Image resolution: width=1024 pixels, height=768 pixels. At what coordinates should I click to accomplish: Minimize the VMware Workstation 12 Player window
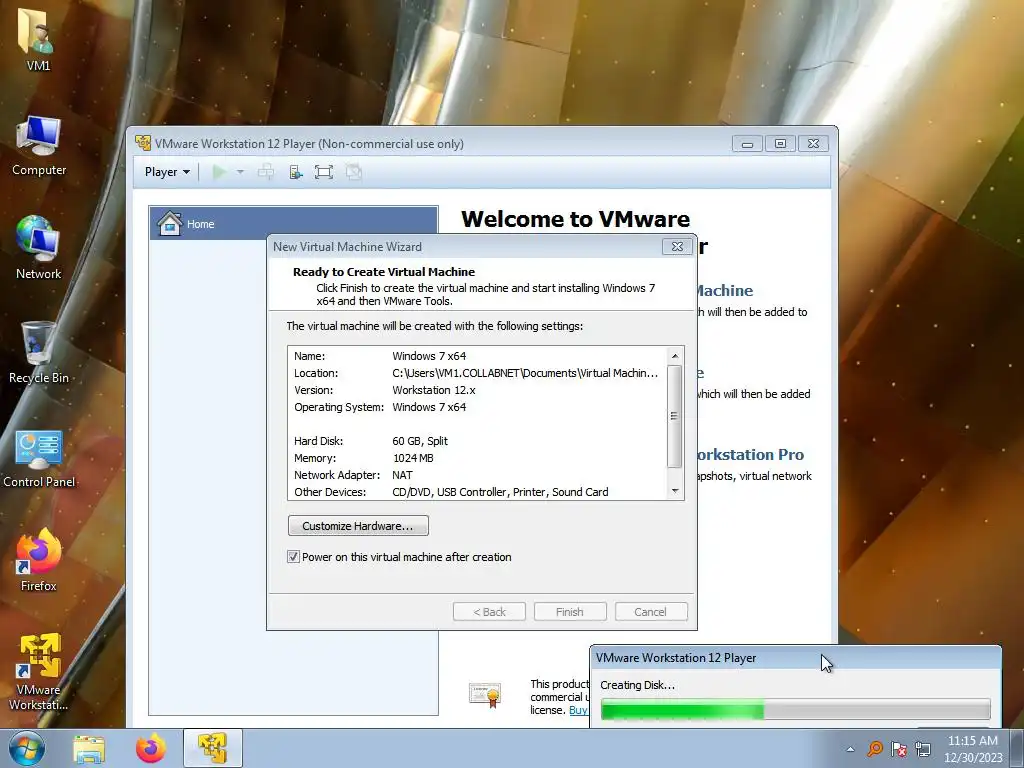747,143
